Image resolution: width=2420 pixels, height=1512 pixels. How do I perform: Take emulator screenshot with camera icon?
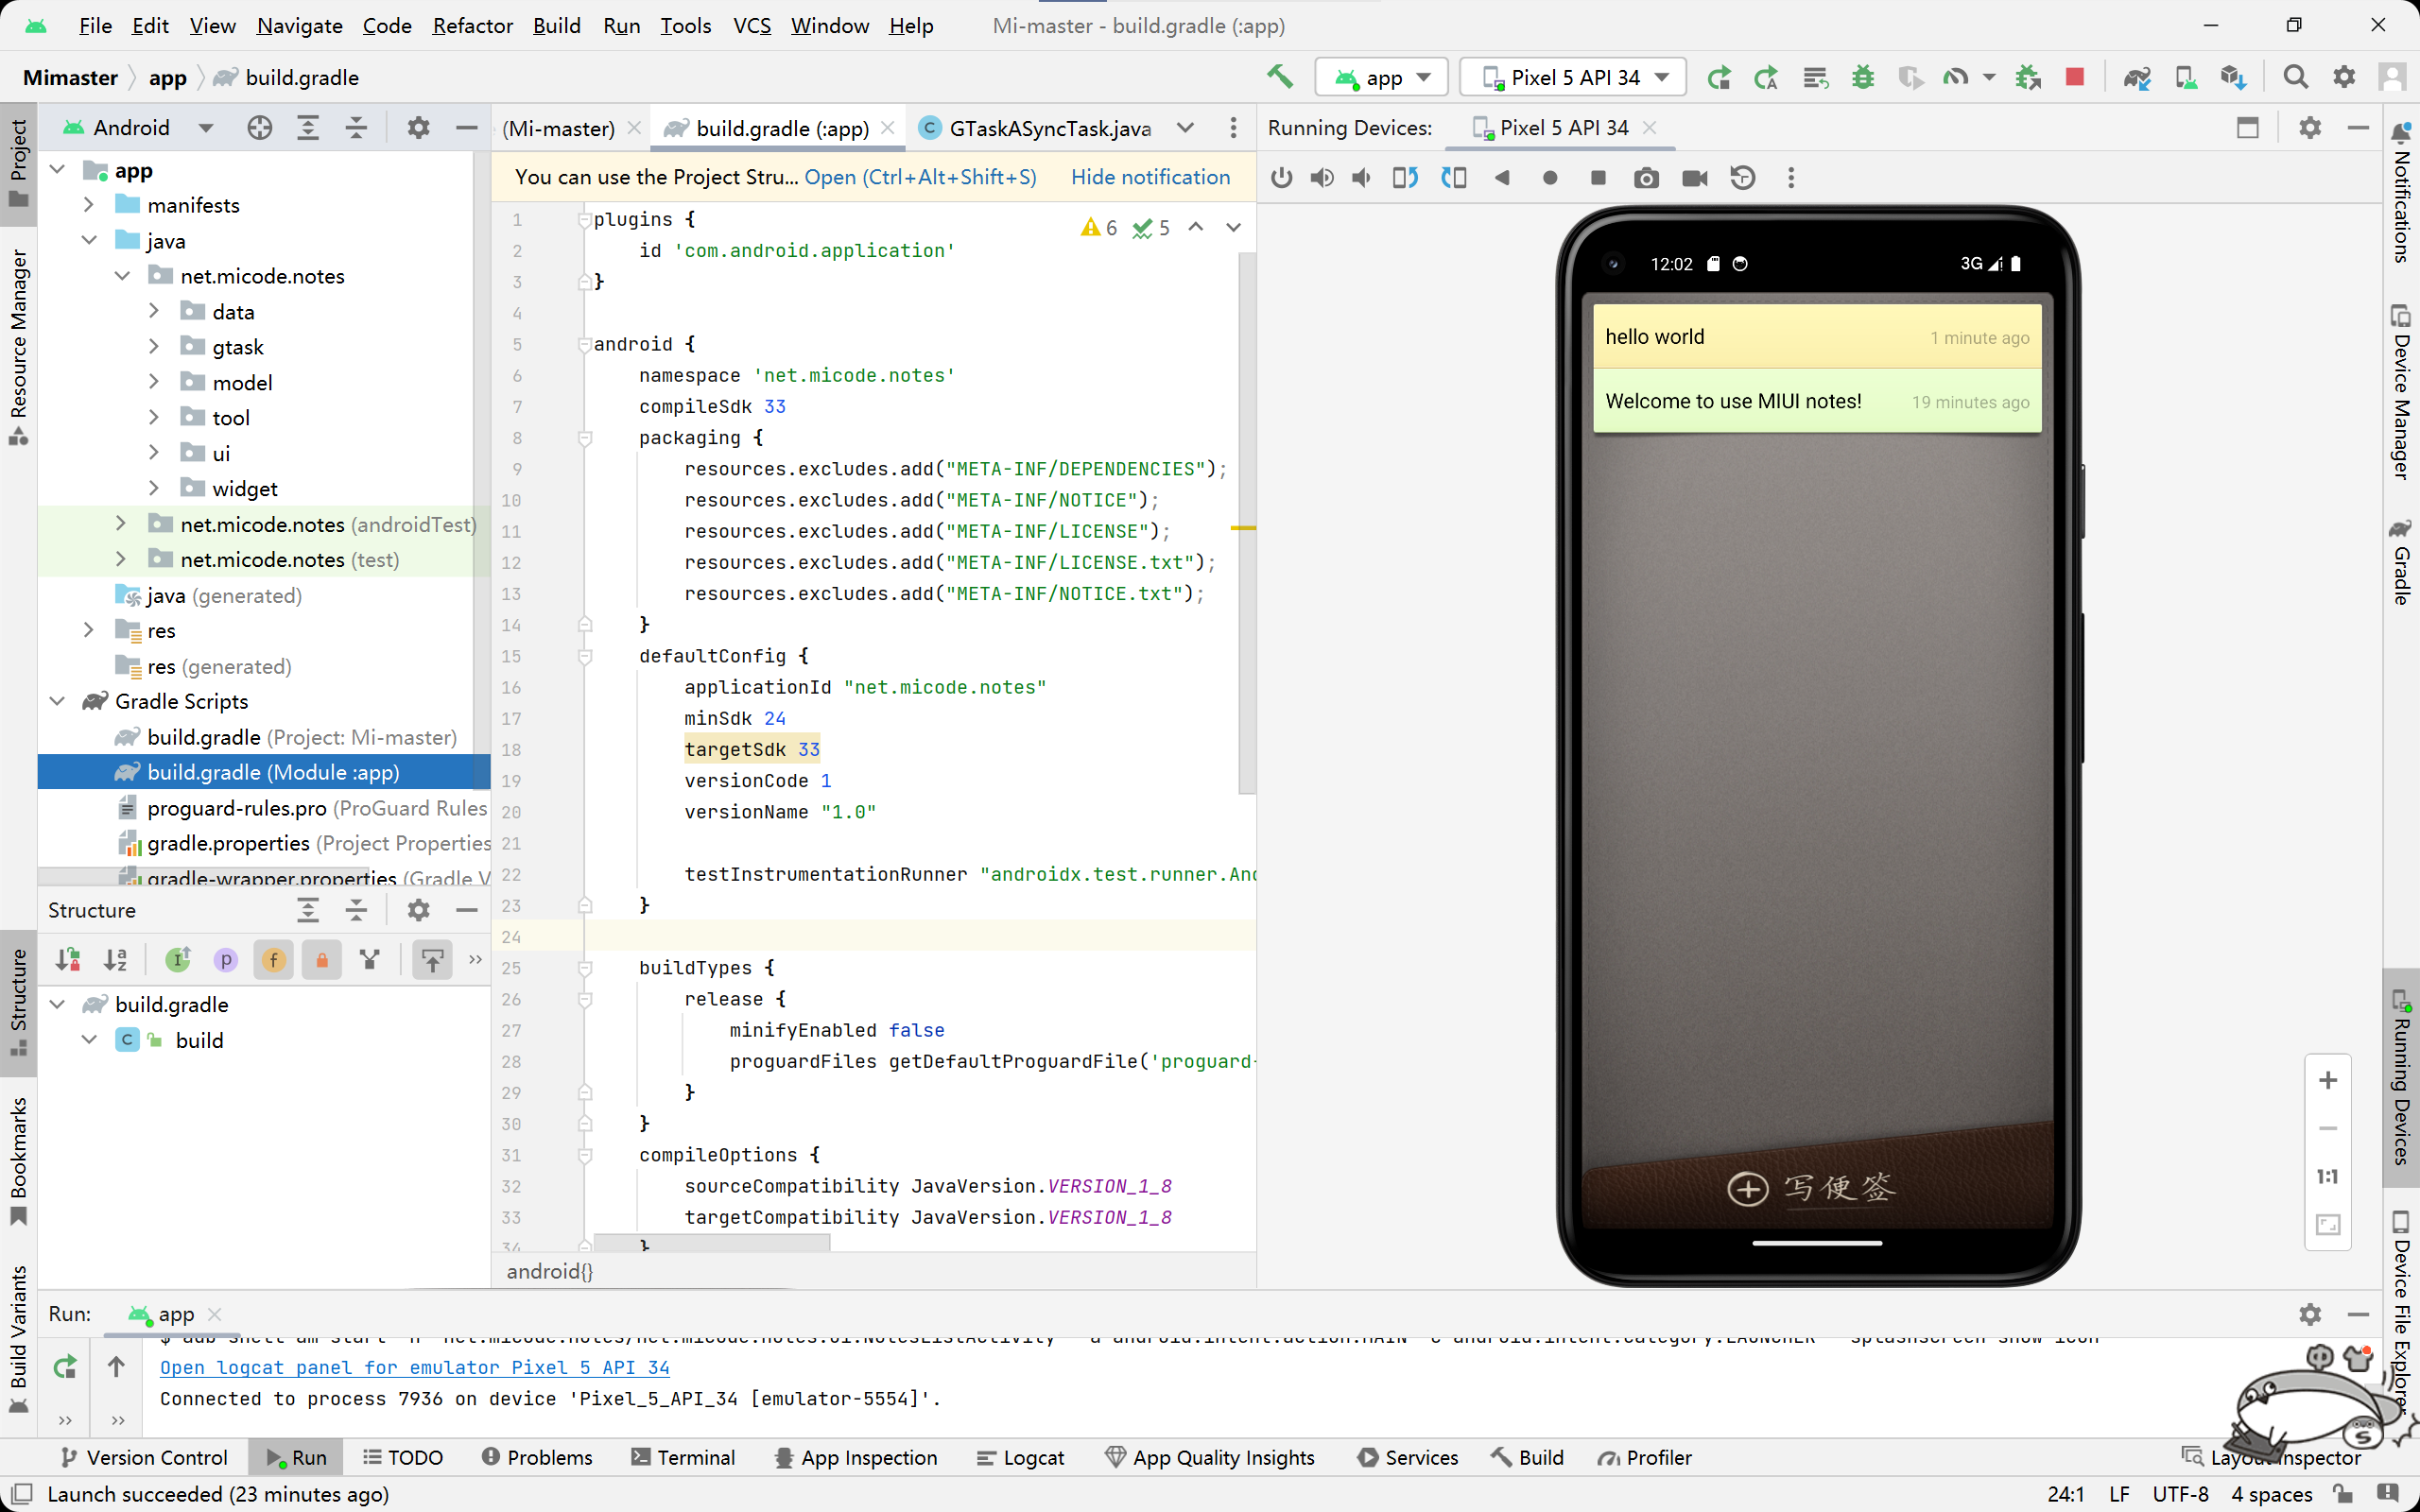click(1646, 178)
